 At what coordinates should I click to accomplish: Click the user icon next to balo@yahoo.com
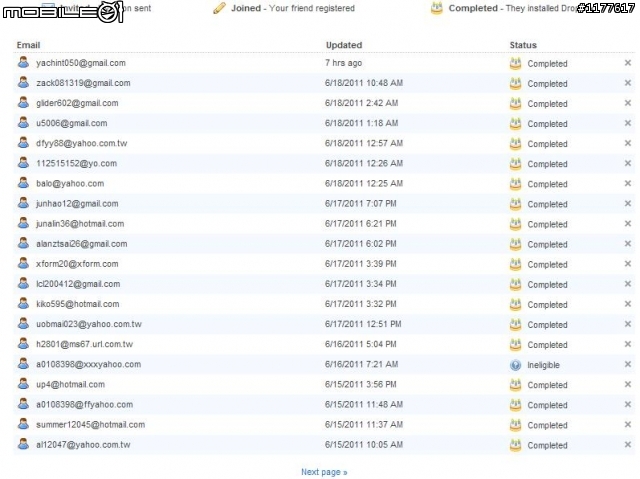[x=24, y=183]
